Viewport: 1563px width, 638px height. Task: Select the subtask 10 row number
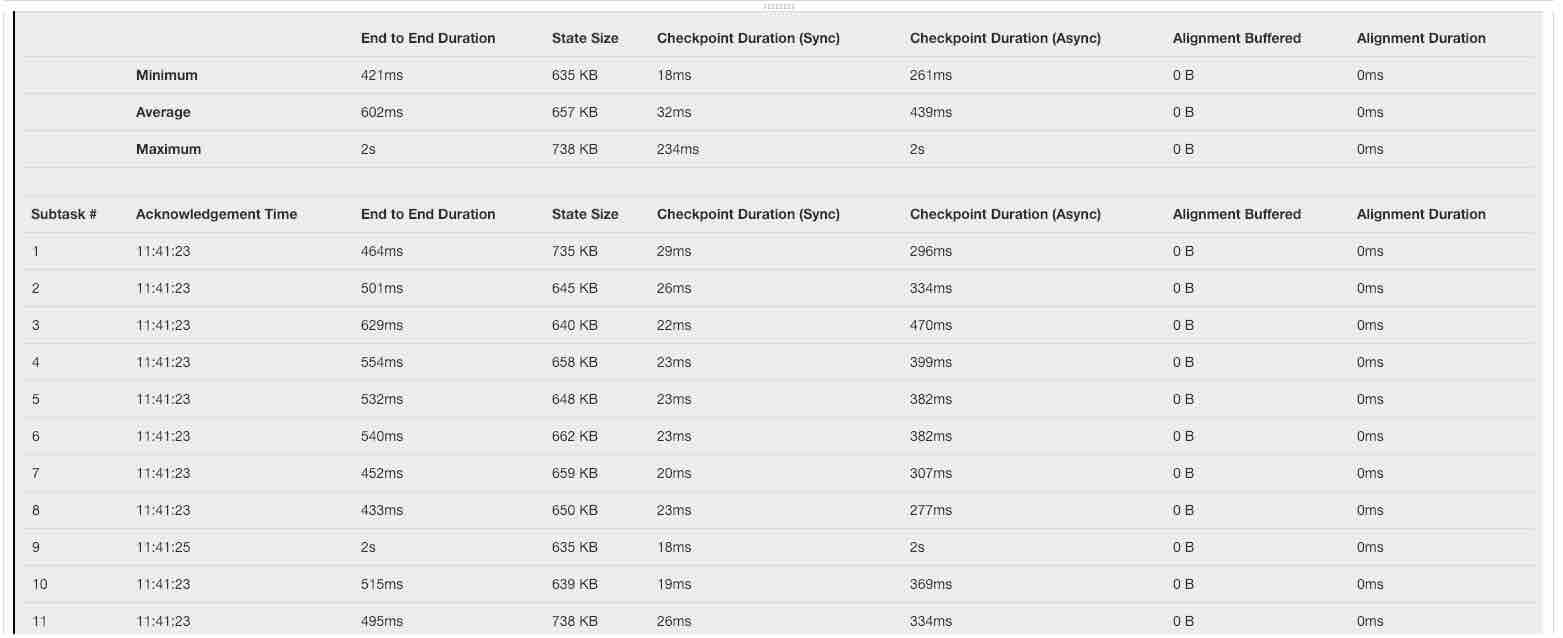[x=39, y=584]
